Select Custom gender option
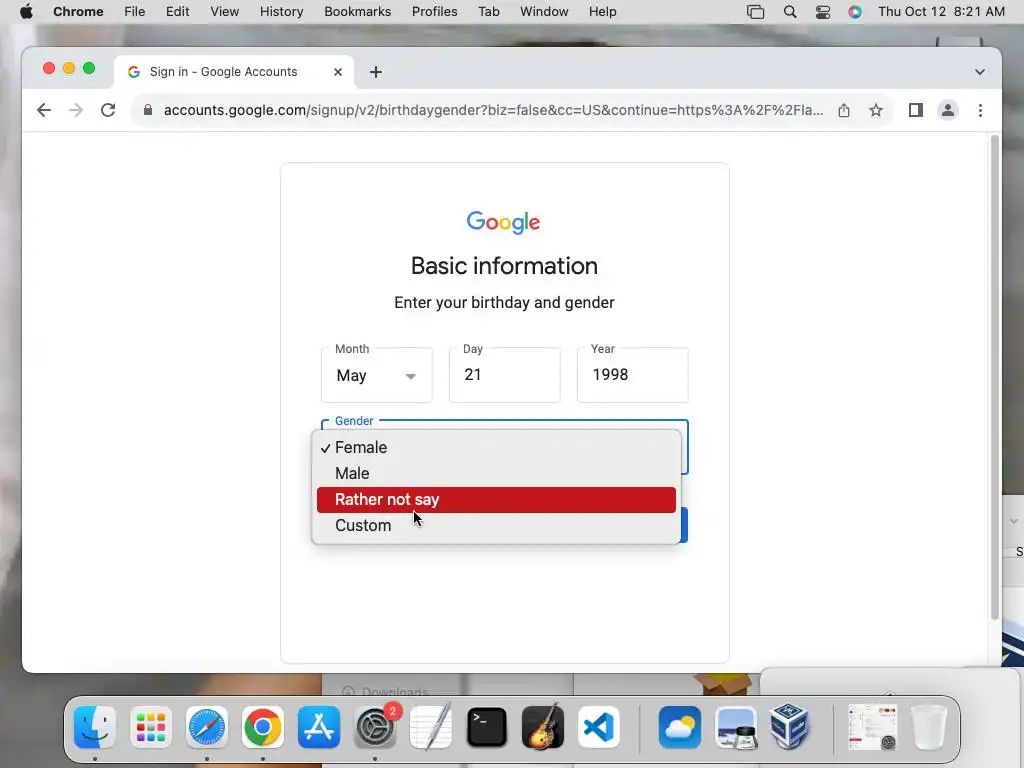The image size is (1024, 768). pos(496,526)
